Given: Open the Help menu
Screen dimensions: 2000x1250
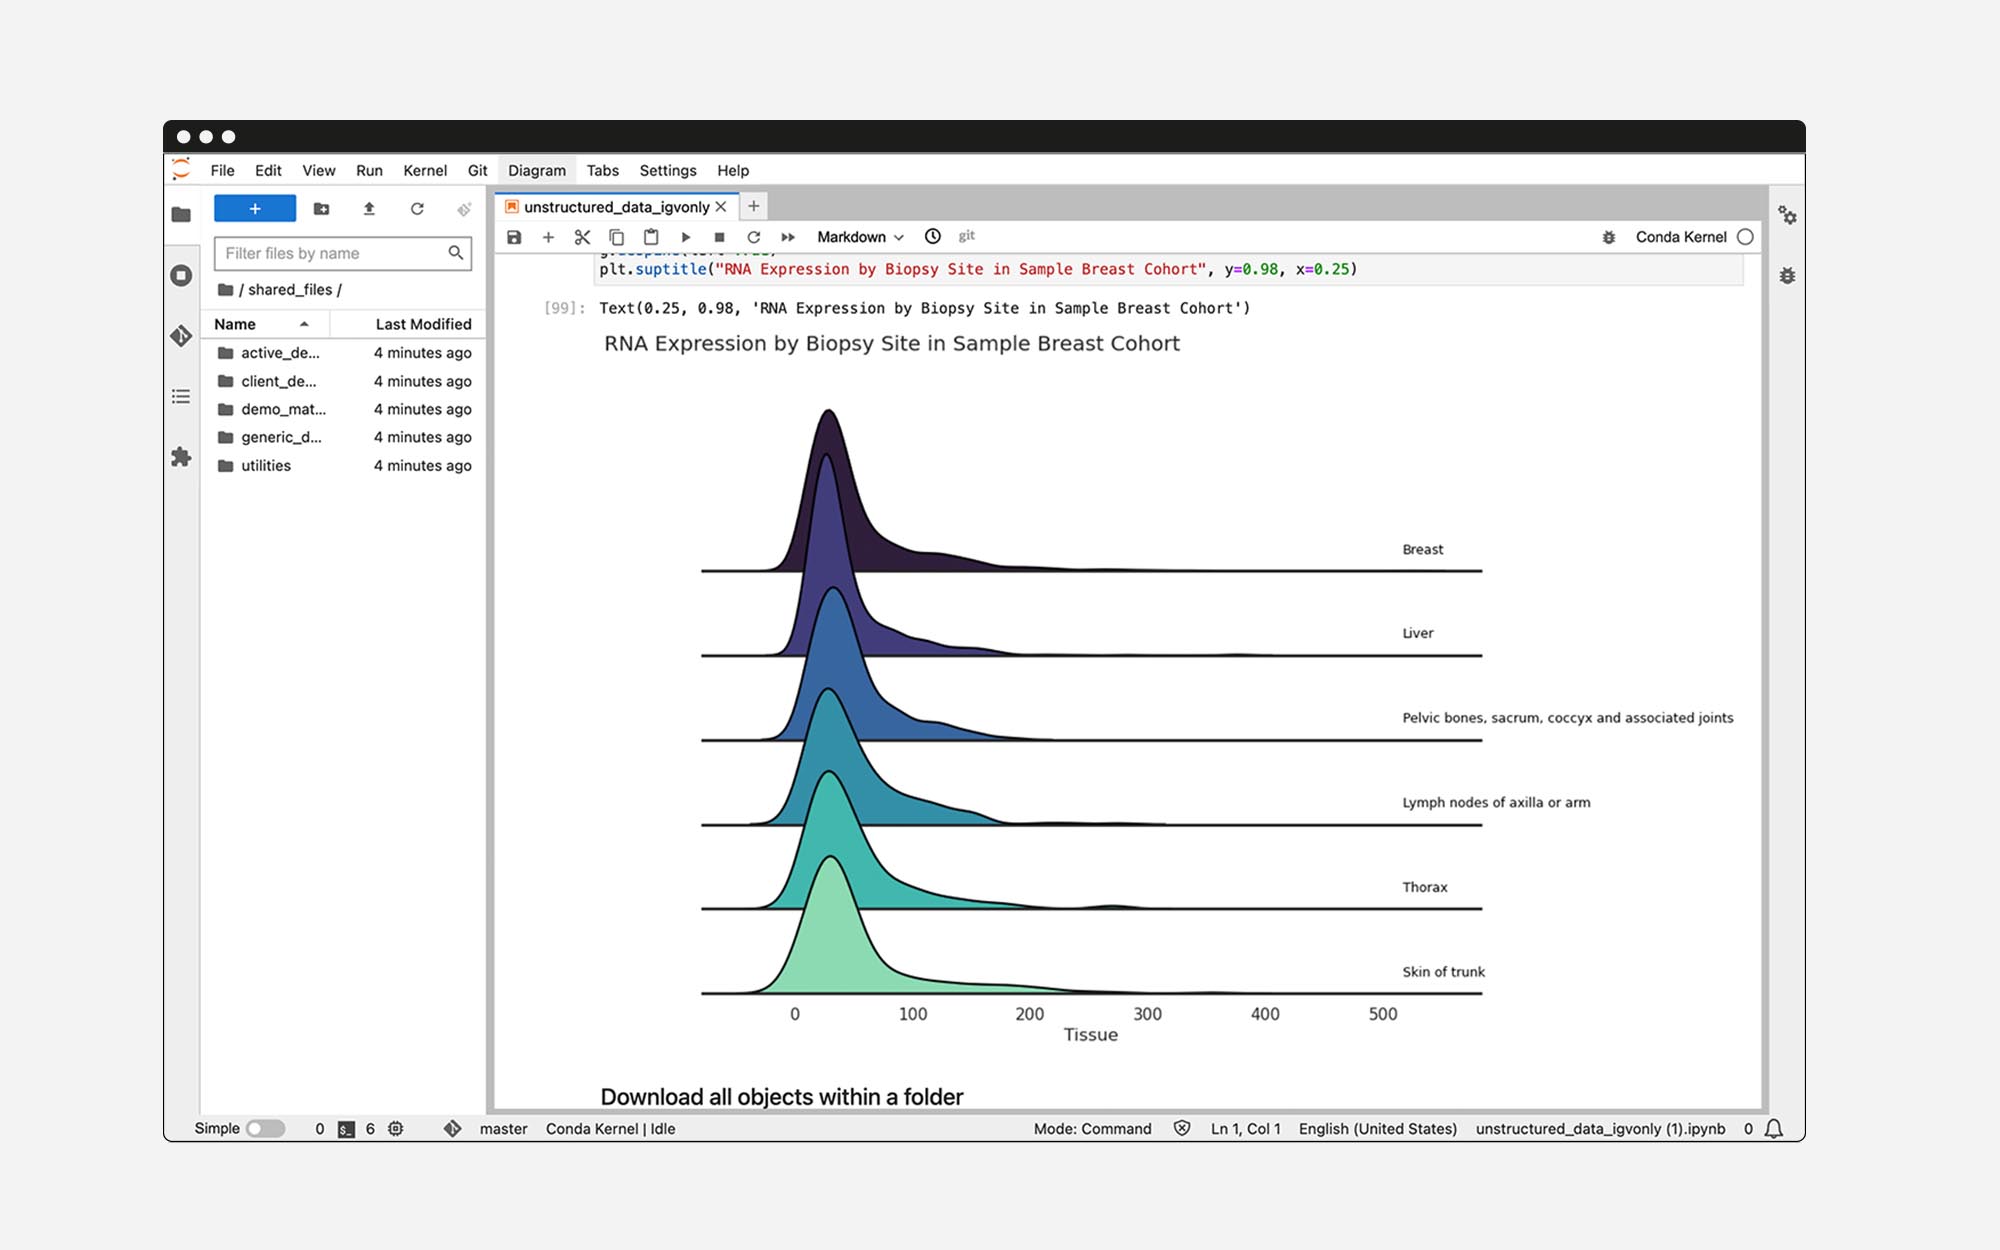Looking at the screenshot, I should click(733, 170).
